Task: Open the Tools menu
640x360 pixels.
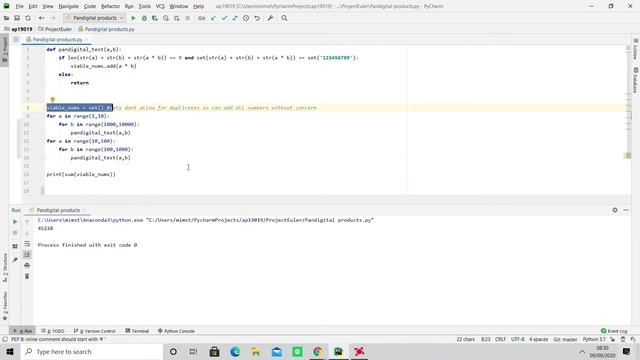Action: [144, 6]
